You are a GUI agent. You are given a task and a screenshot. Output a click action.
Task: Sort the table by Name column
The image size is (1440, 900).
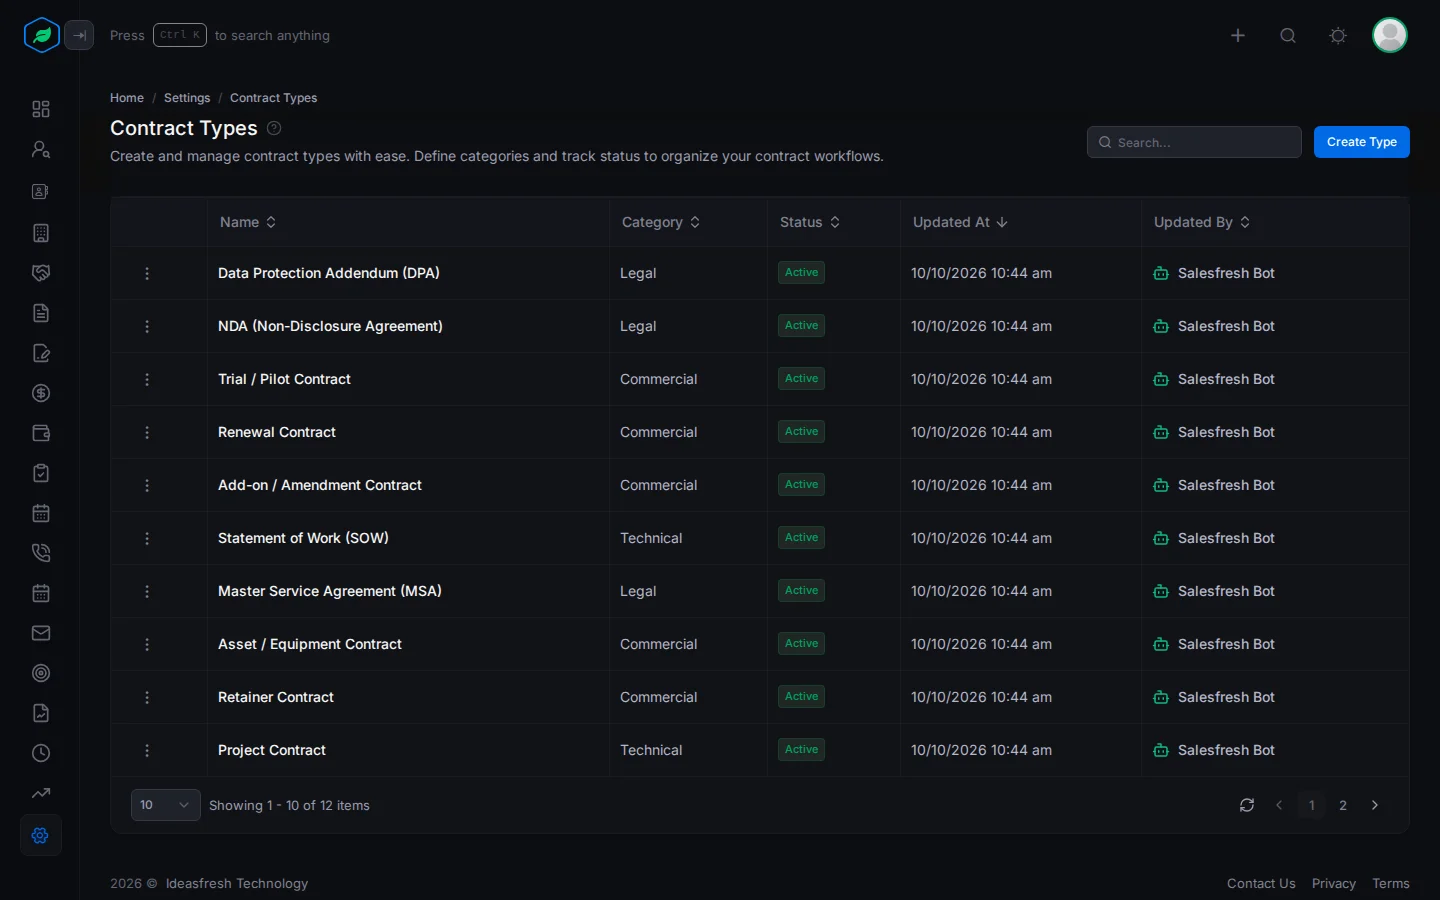[248, 222]
